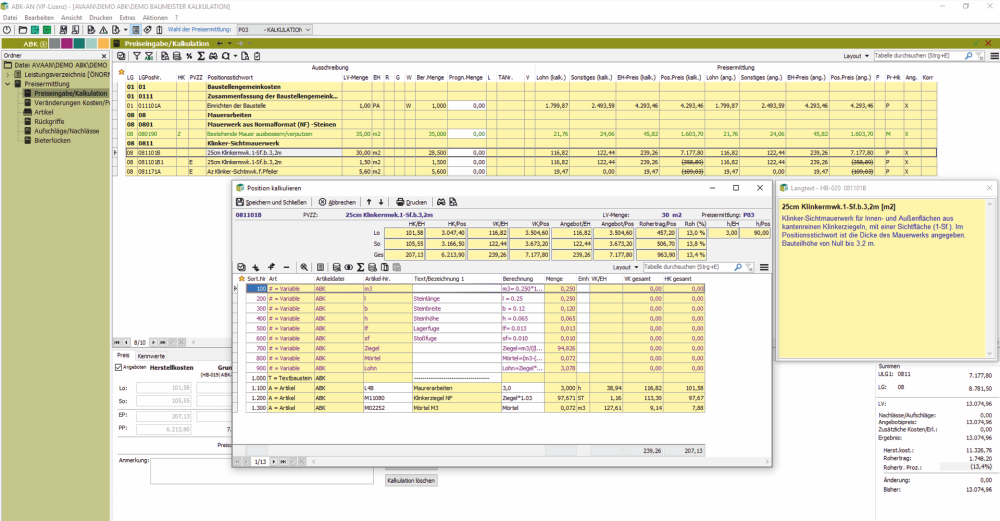Click the Abbrechen button
The image size is (1000, 521).
[337, 202]
